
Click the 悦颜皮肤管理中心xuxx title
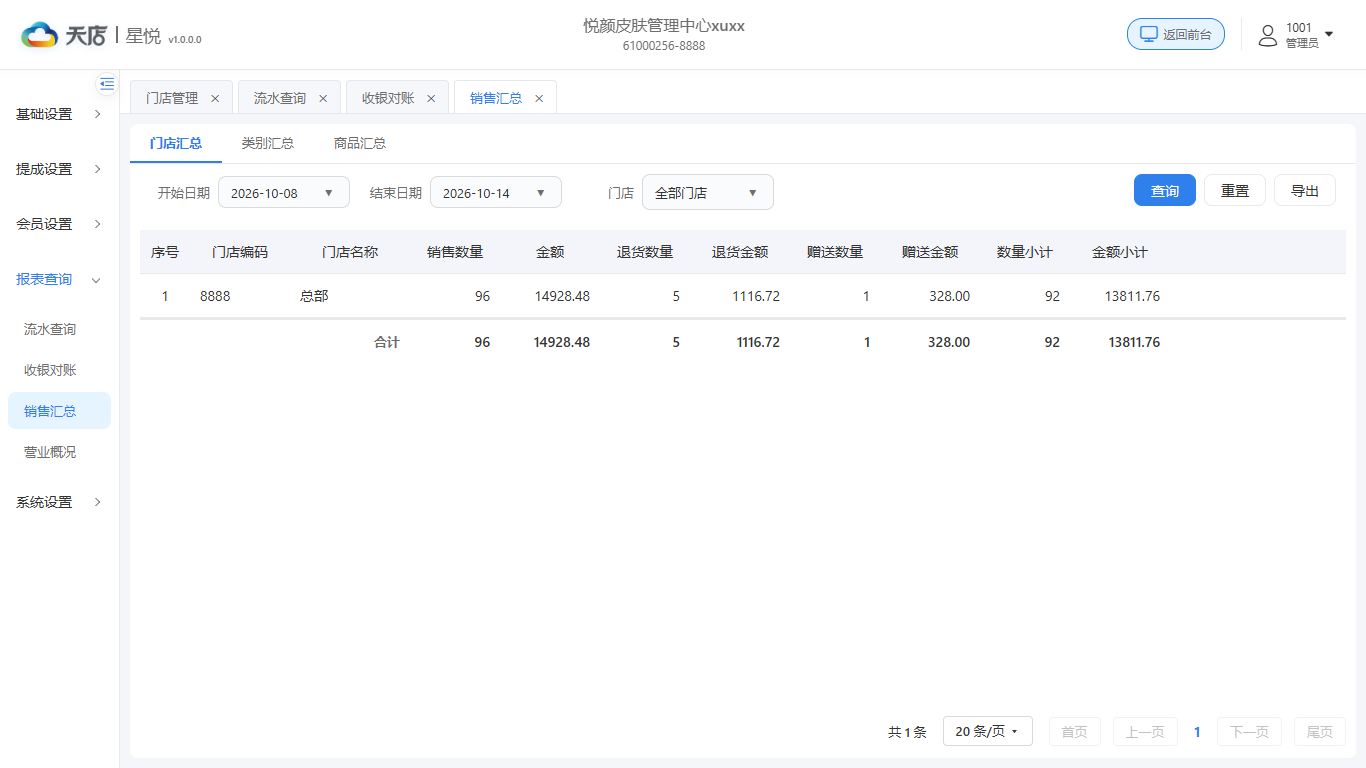coord(664,26)
